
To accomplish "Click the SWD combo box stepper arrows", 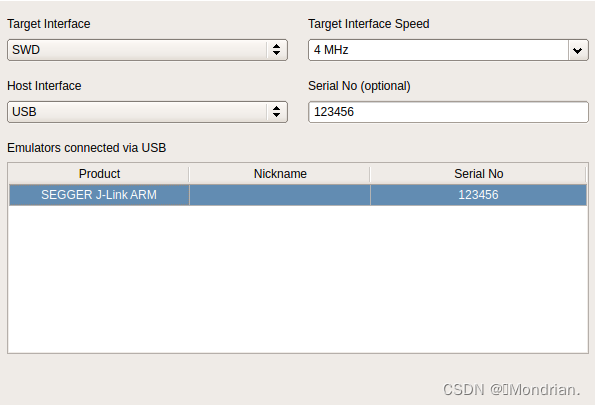I will click(277, 50).
